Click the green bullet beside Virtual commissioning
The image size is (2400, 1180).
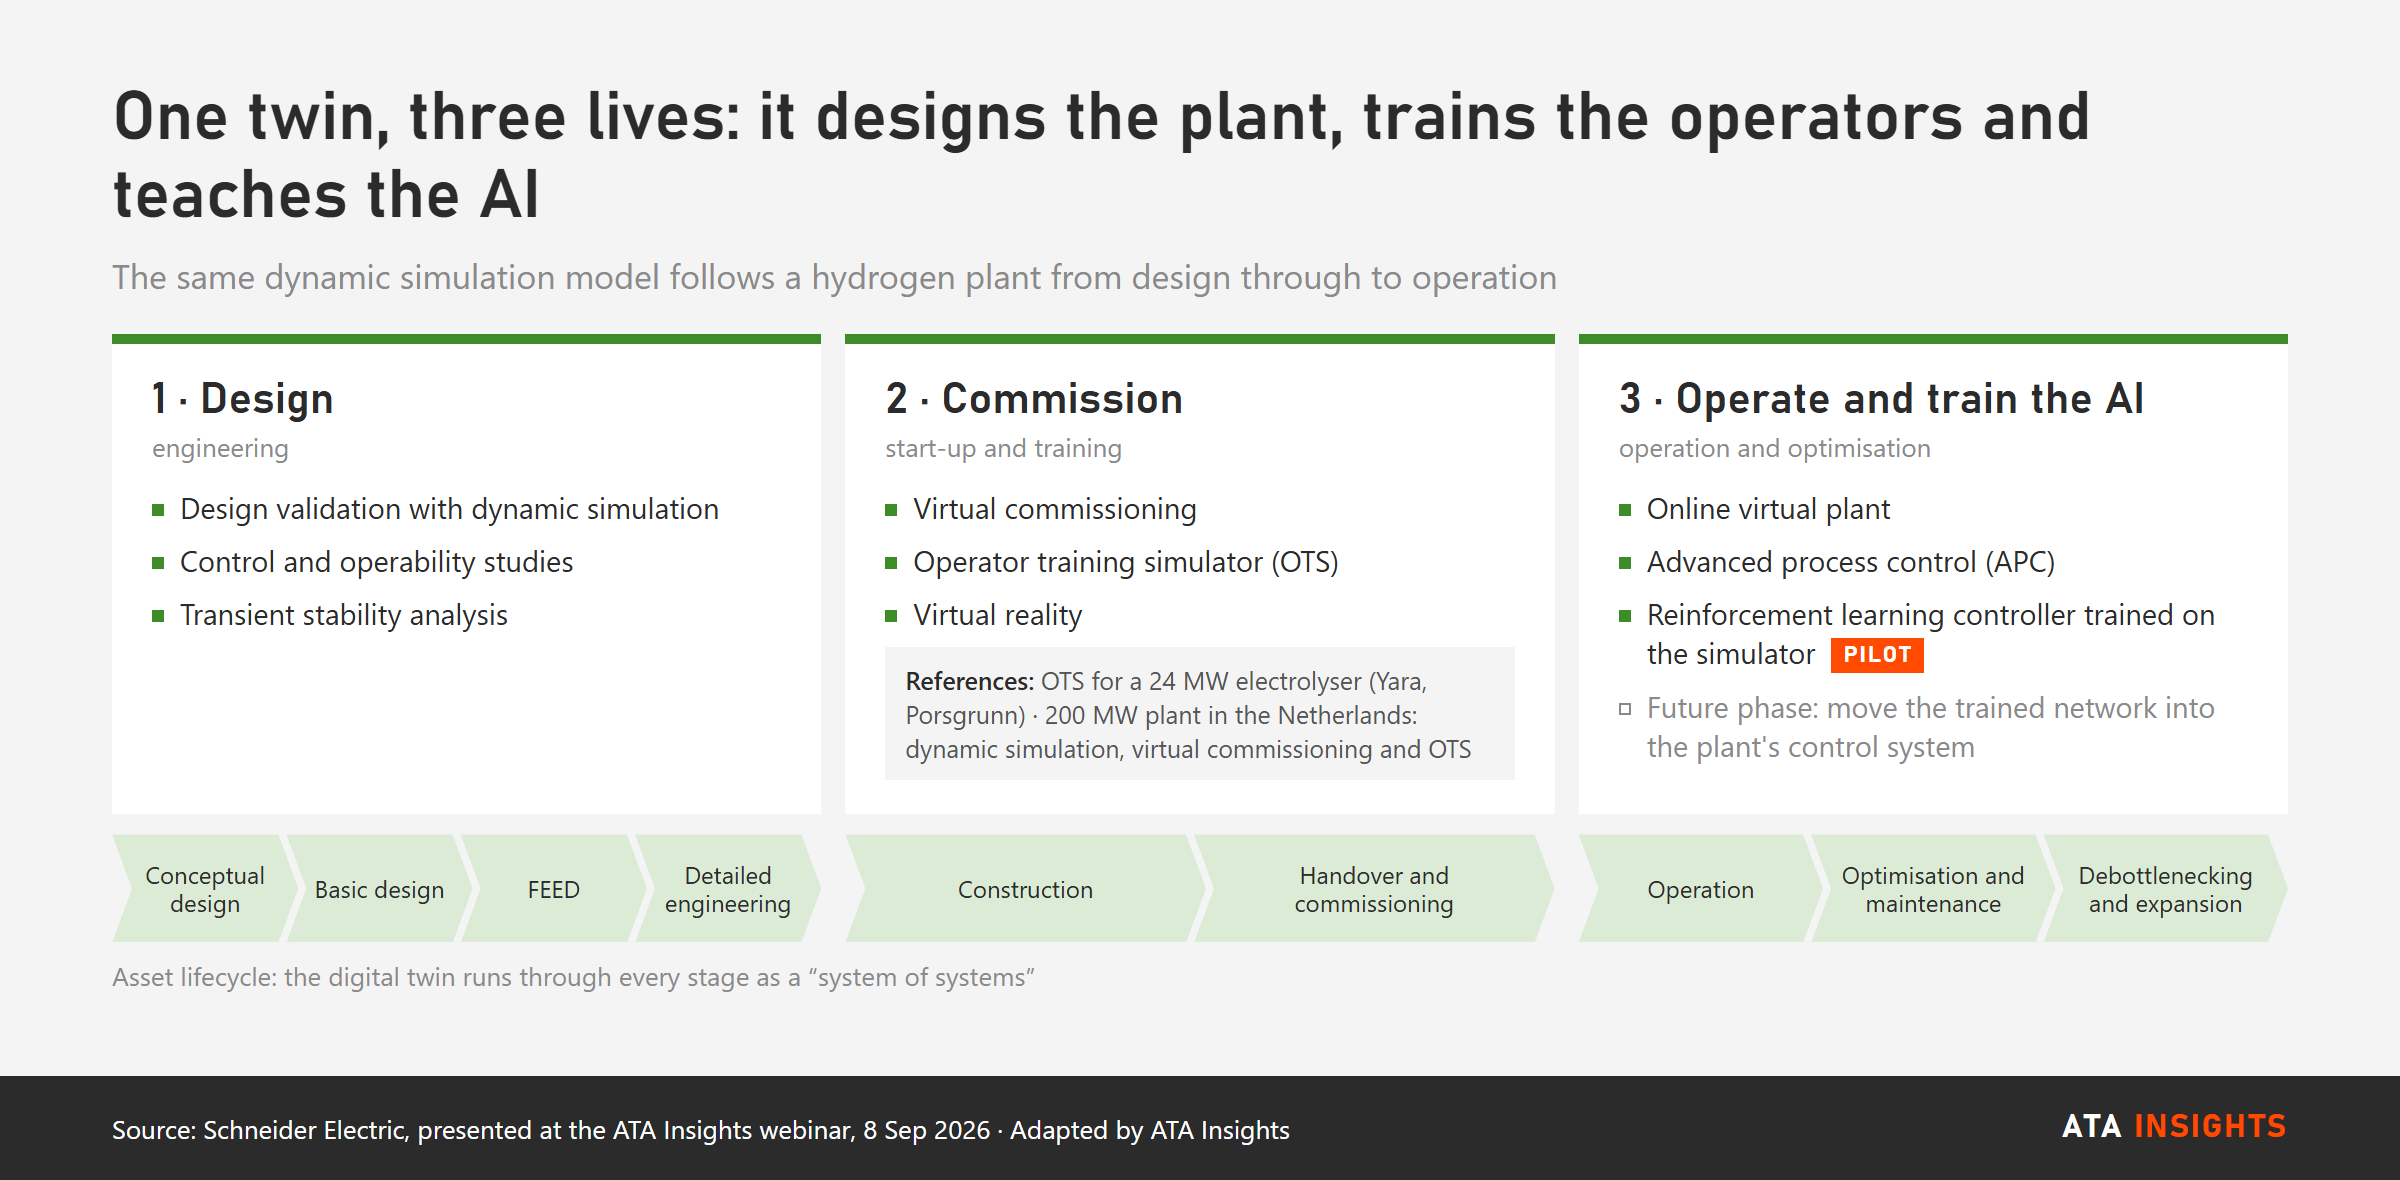point(891,510)
